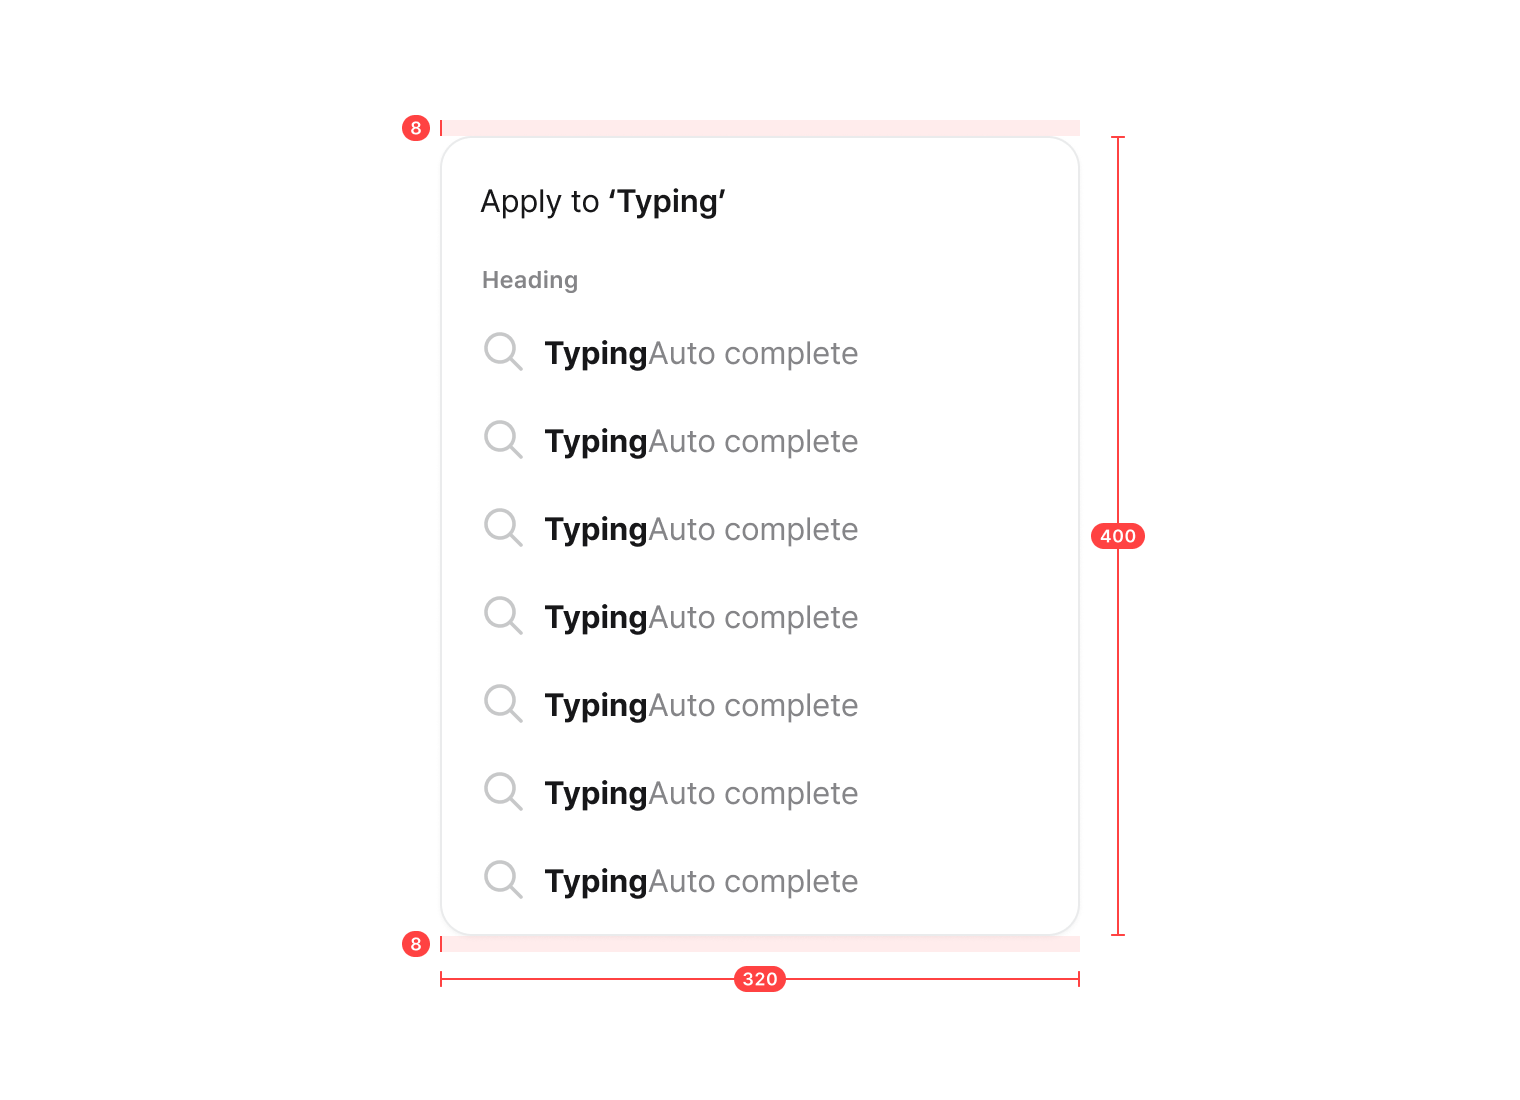
Task: Choose the last 'TypingAuto complete' suggestion text
Action: pos(701,882)
